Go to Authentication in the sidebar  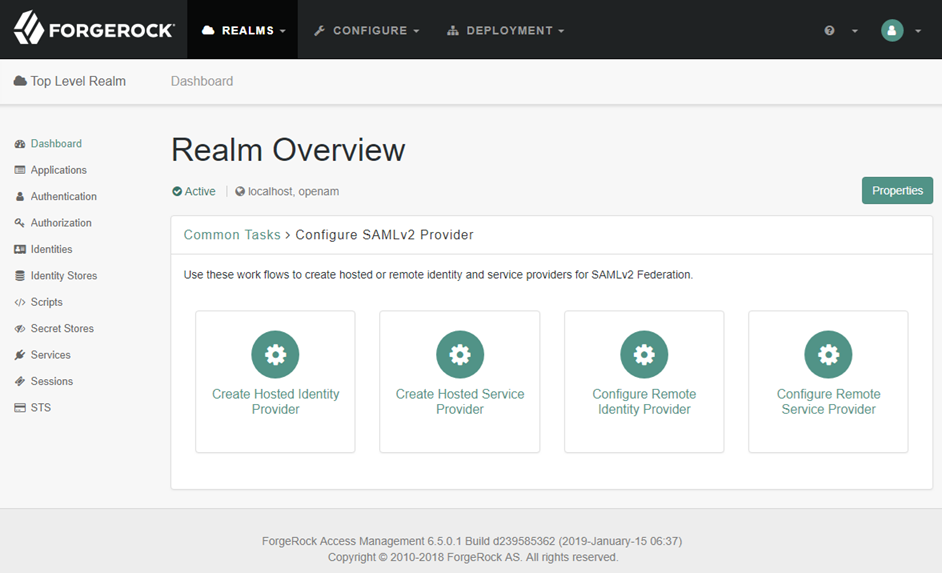(64, 196)
